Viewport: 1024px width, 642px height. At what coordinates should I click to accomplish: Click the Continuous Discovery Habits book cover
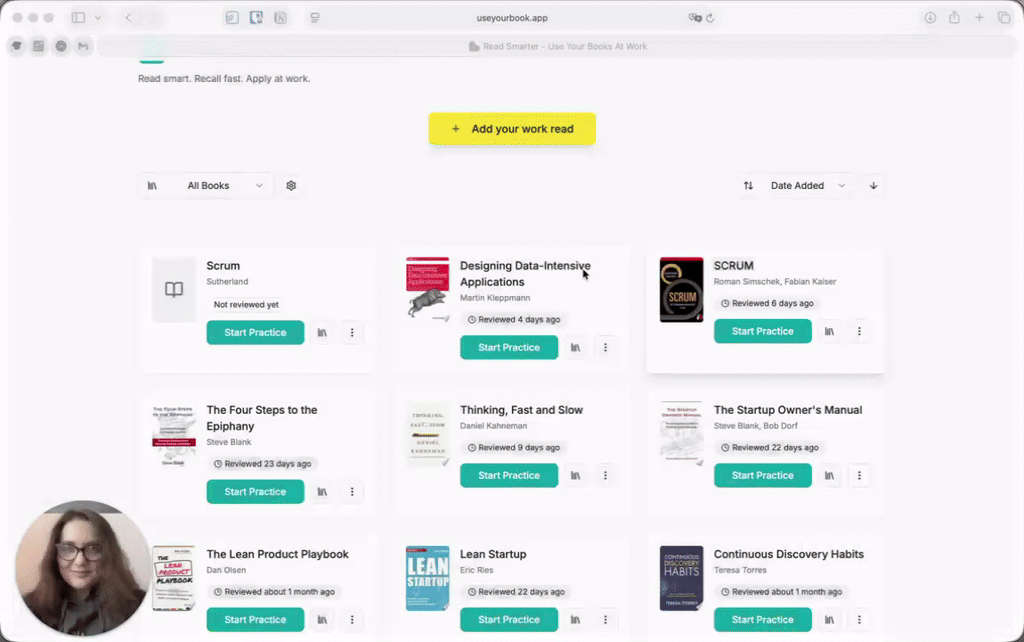point(681,578)
